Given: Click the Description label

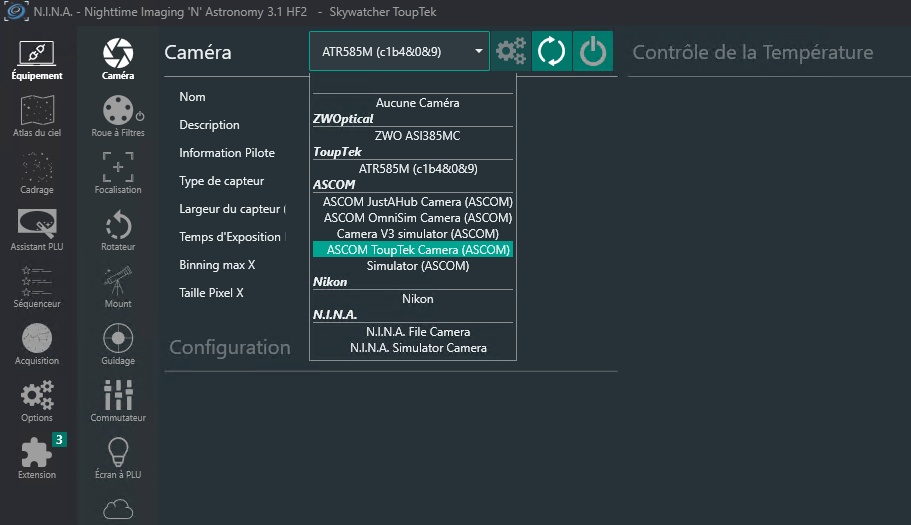Looking at the screenshot, I should point(209,125).
